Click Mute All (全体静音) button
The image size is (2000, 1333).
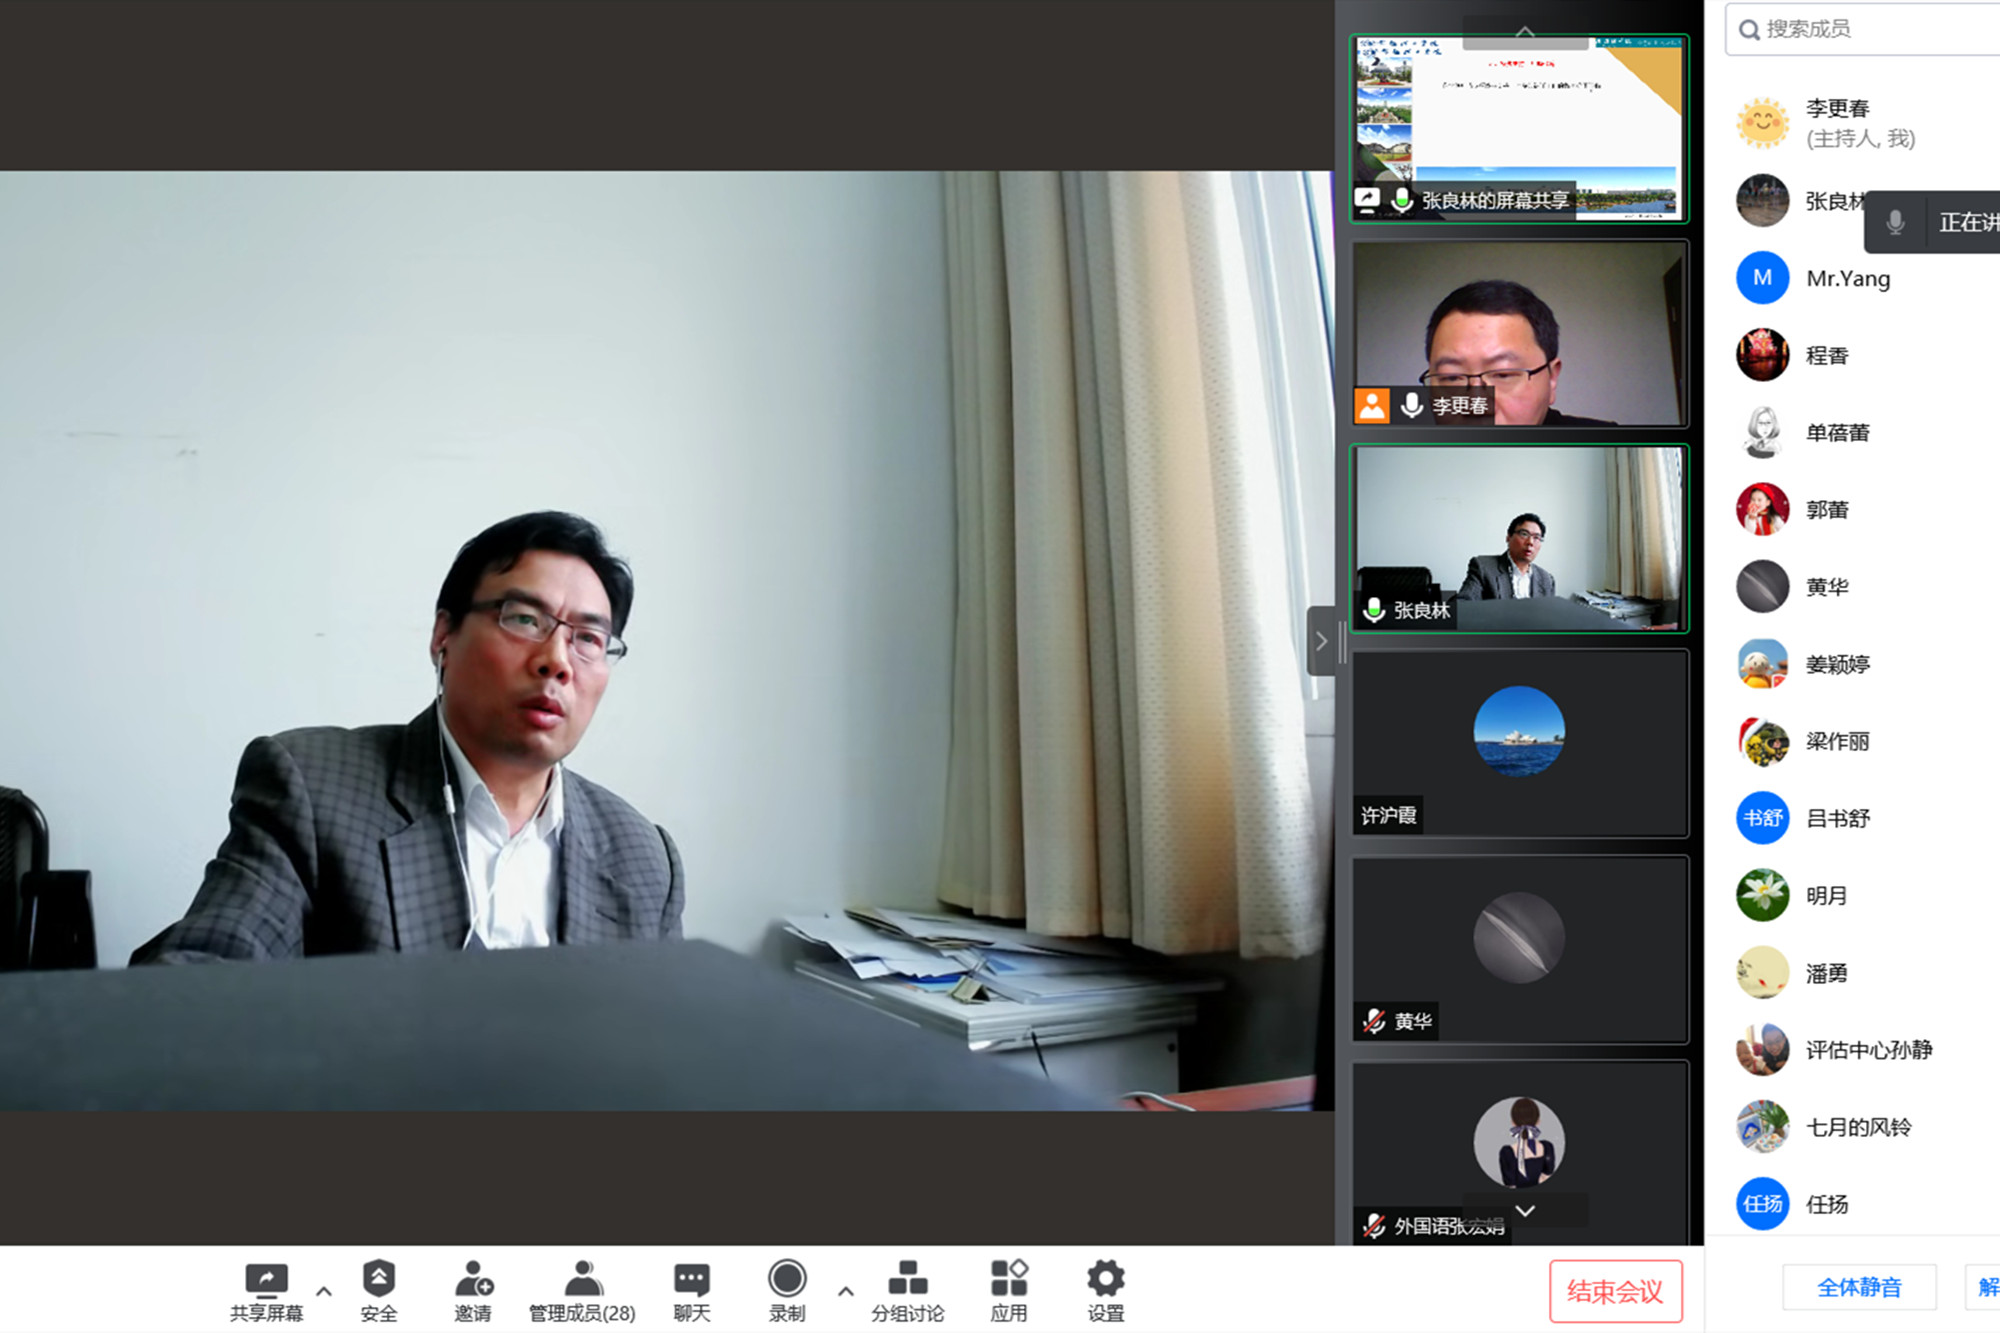click(1858, 1287)
